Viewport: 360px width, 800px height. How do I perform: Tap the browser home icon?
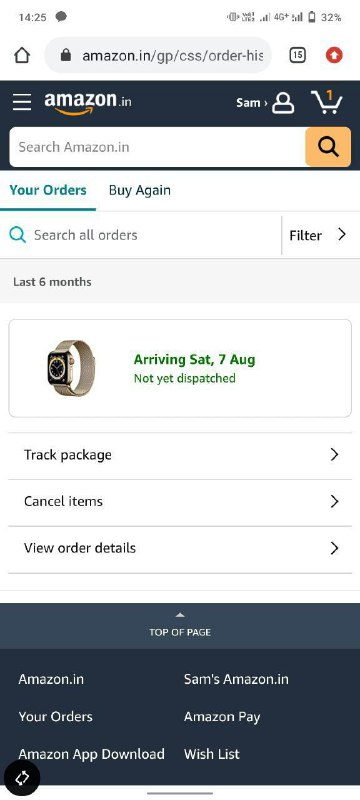22,55
